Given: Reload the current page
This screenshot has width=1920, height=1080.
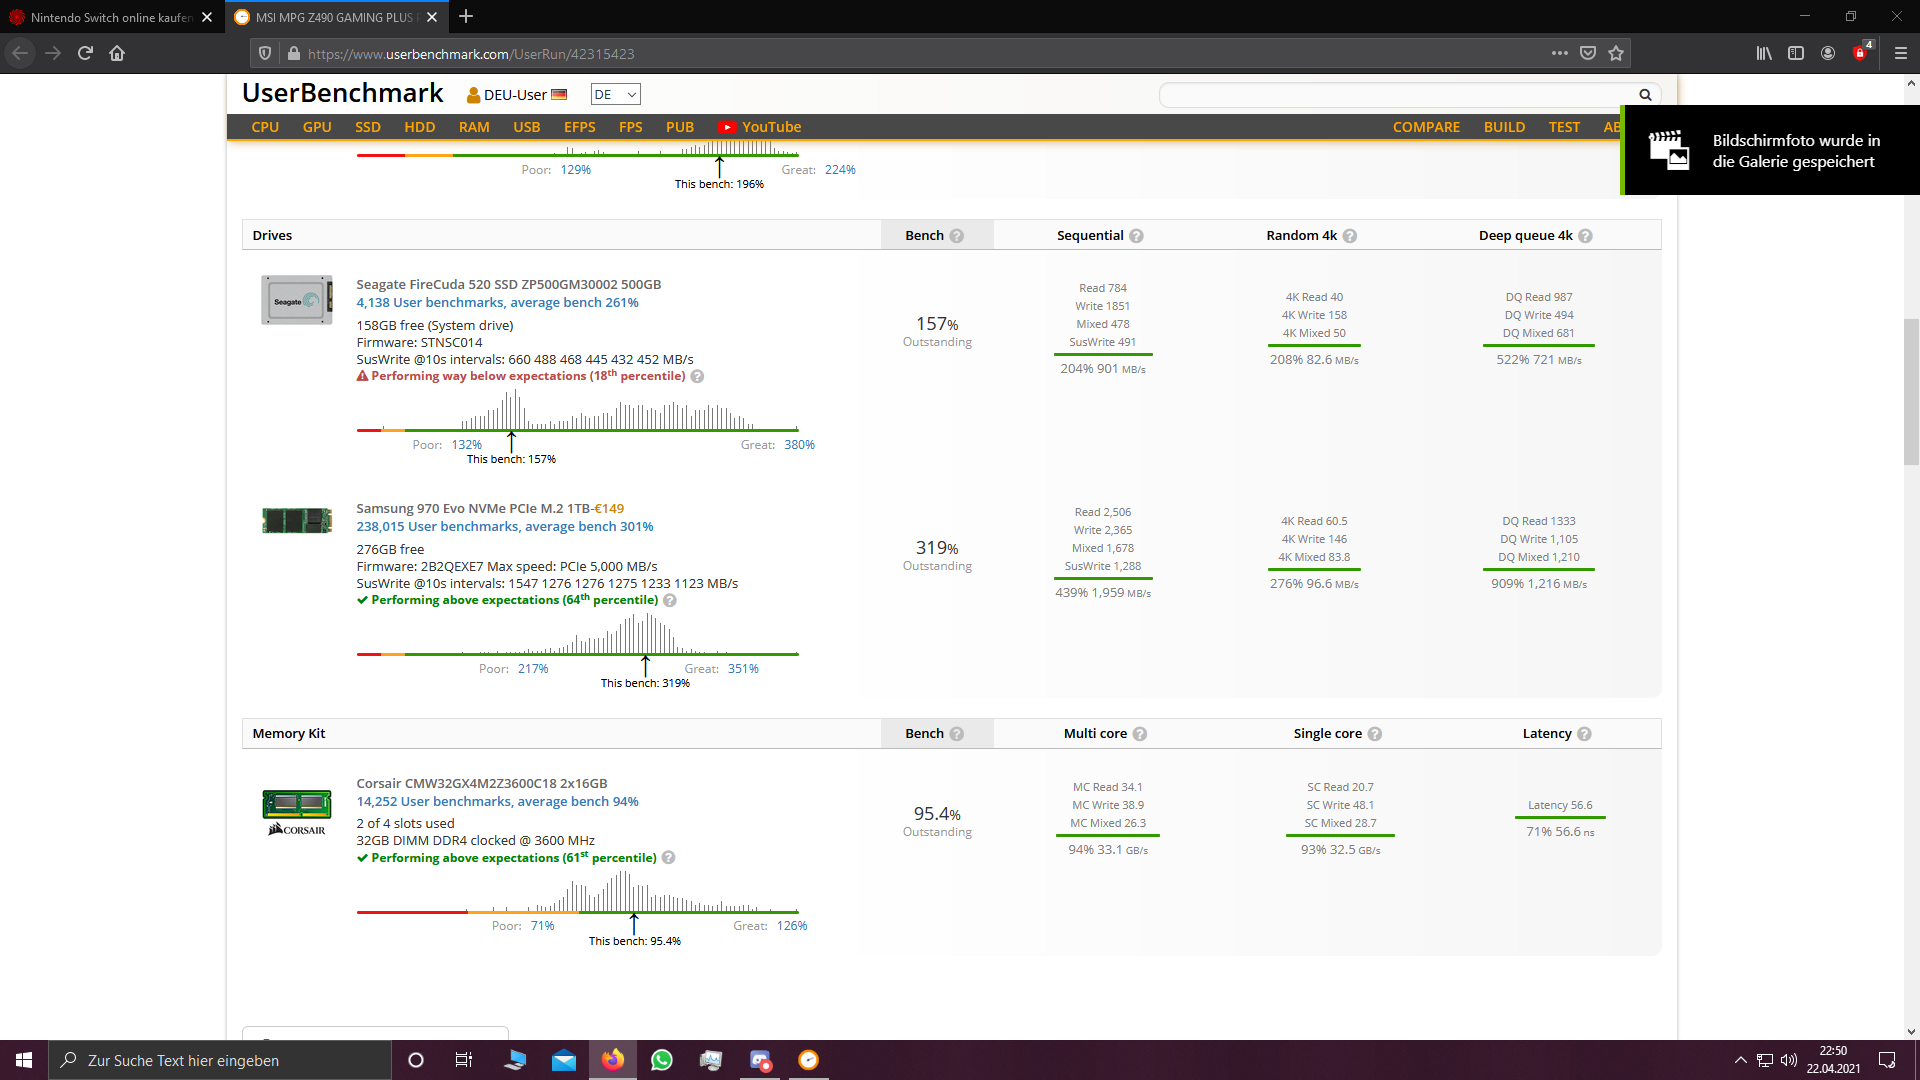Looking at the screenshot, I should click(x=85, y=54).
